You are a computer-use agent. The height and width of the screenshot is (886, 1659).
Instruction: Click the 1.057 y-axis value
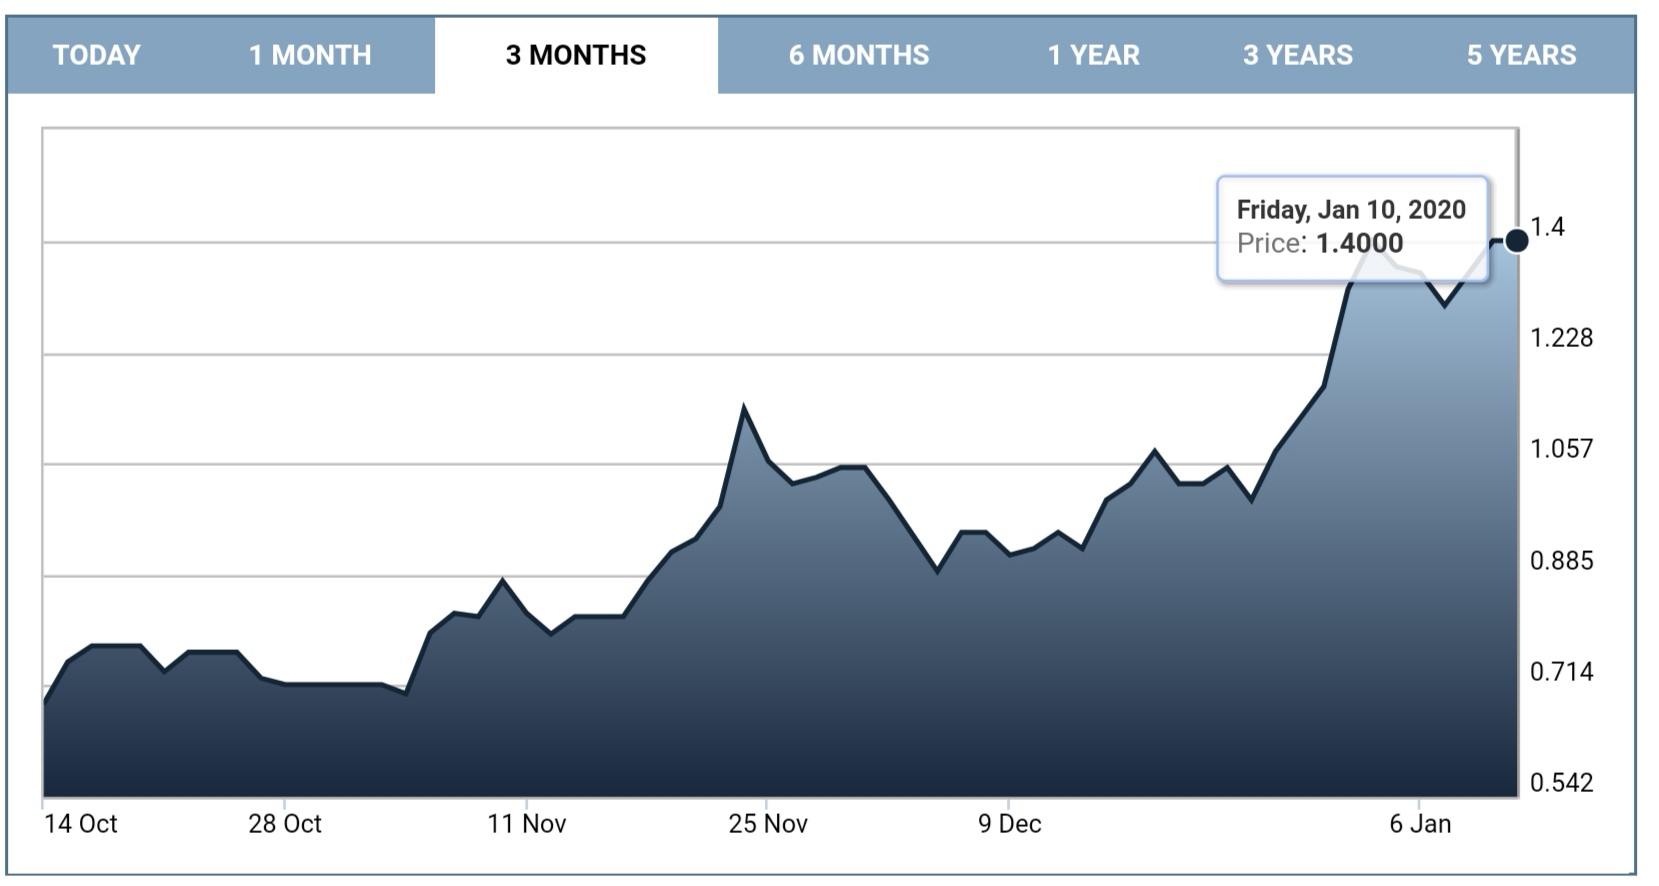[x=1561, y=449]
